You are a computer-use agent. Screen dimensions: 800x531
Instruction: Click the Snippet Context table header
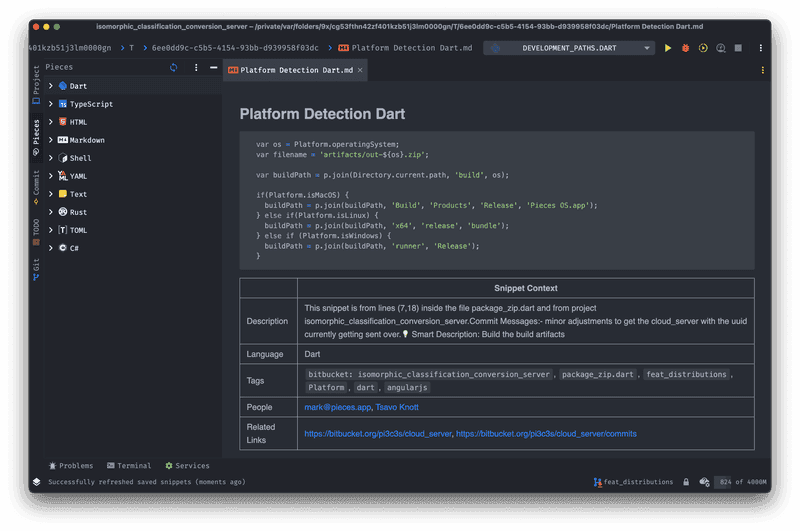click(x=526, y=288)
